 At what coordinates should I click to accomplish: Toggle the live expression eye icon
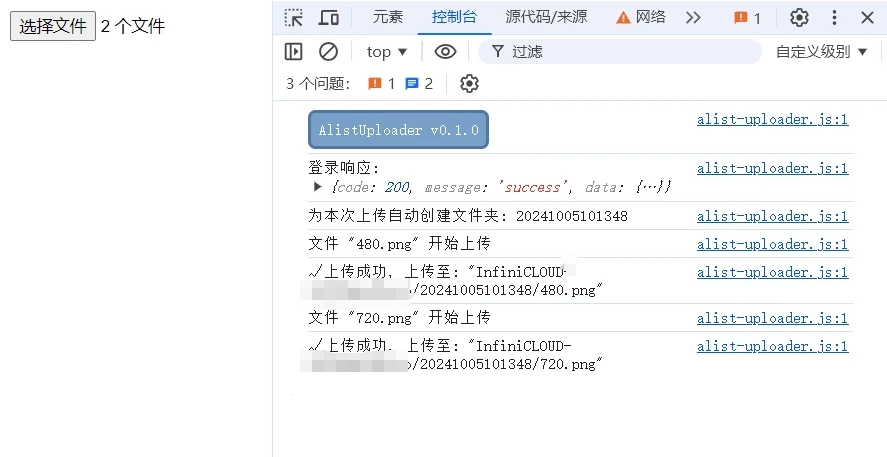tap(445, 52)
